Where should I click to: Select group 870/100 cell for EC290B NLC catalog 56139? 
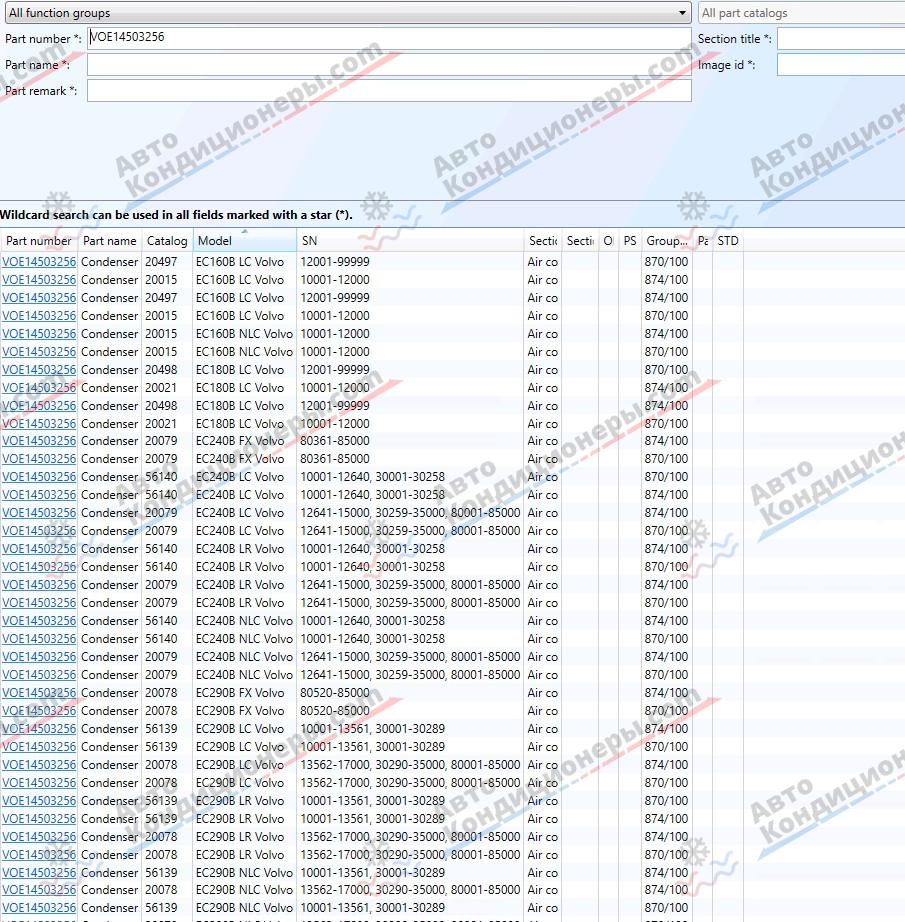pos(667,908)
